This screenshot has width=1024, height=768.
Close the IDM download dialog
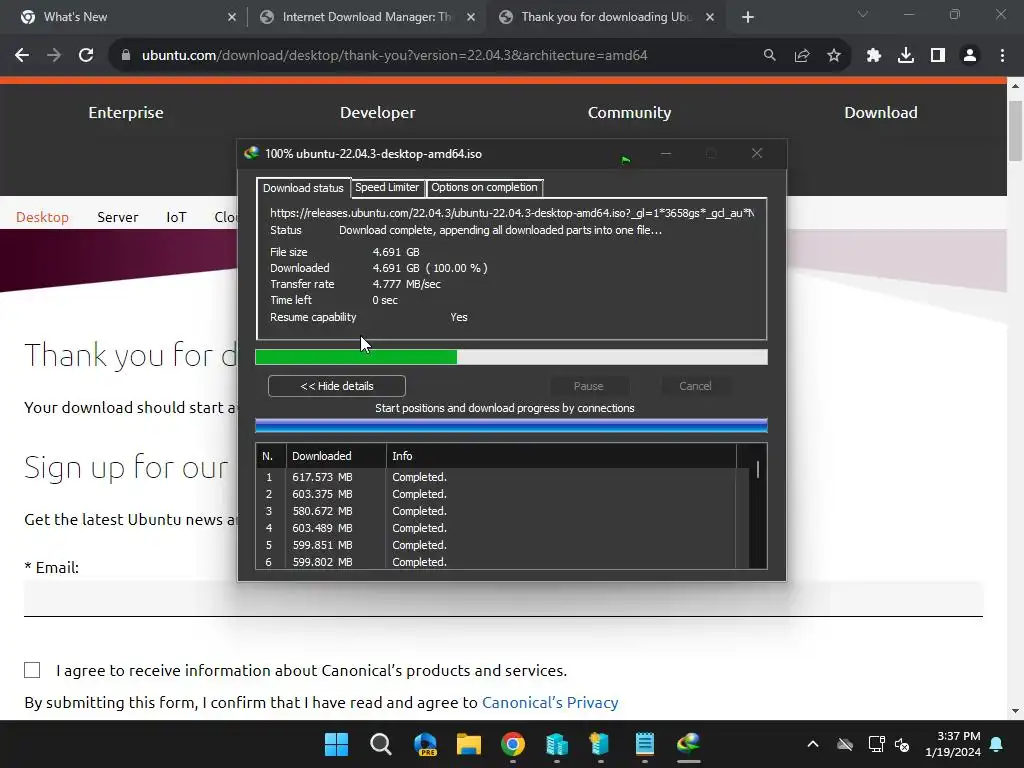(x=757, y=153)
